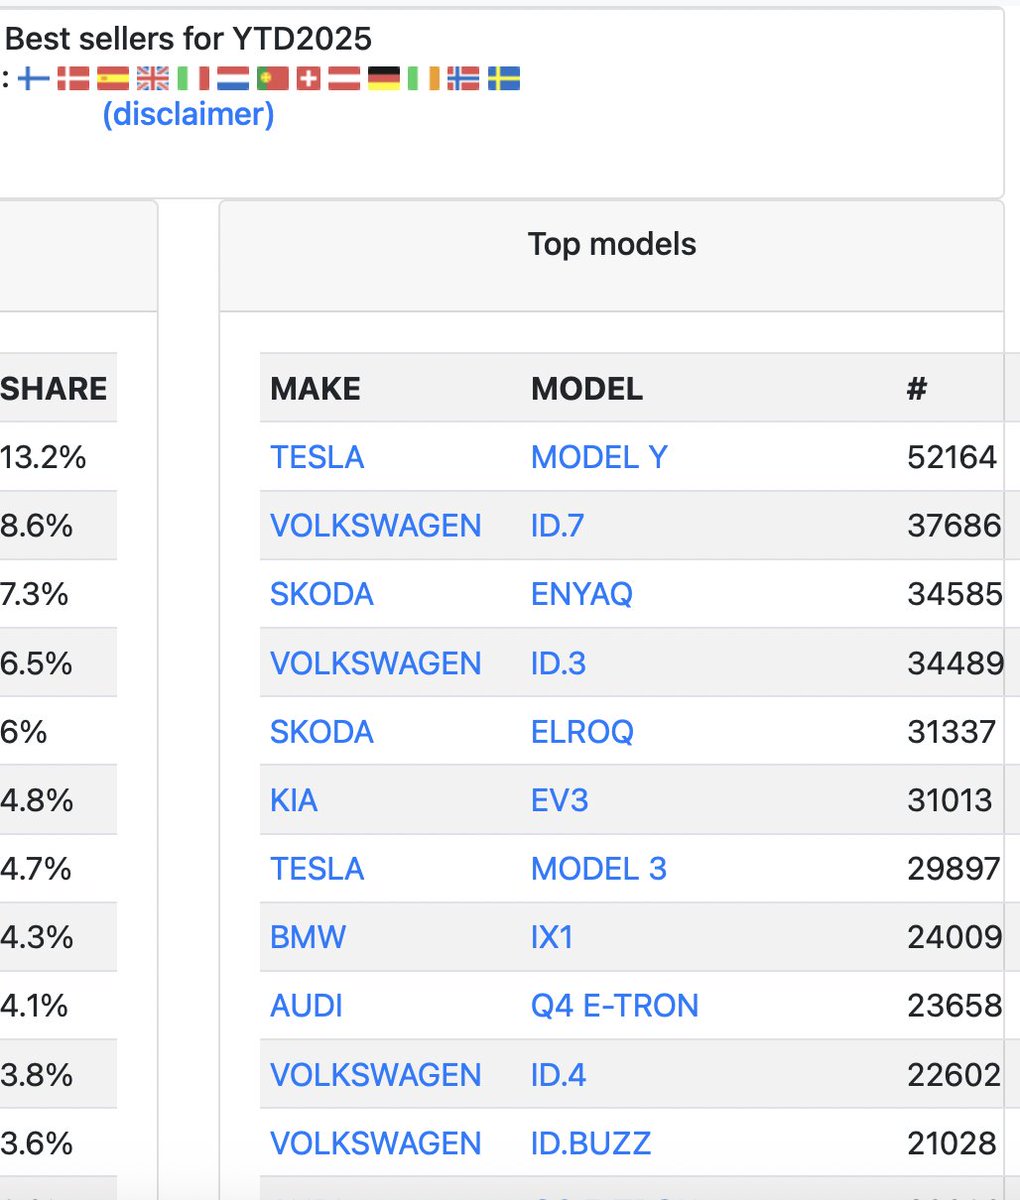Select the 31337 sales figure

click(x=952, y=732)
